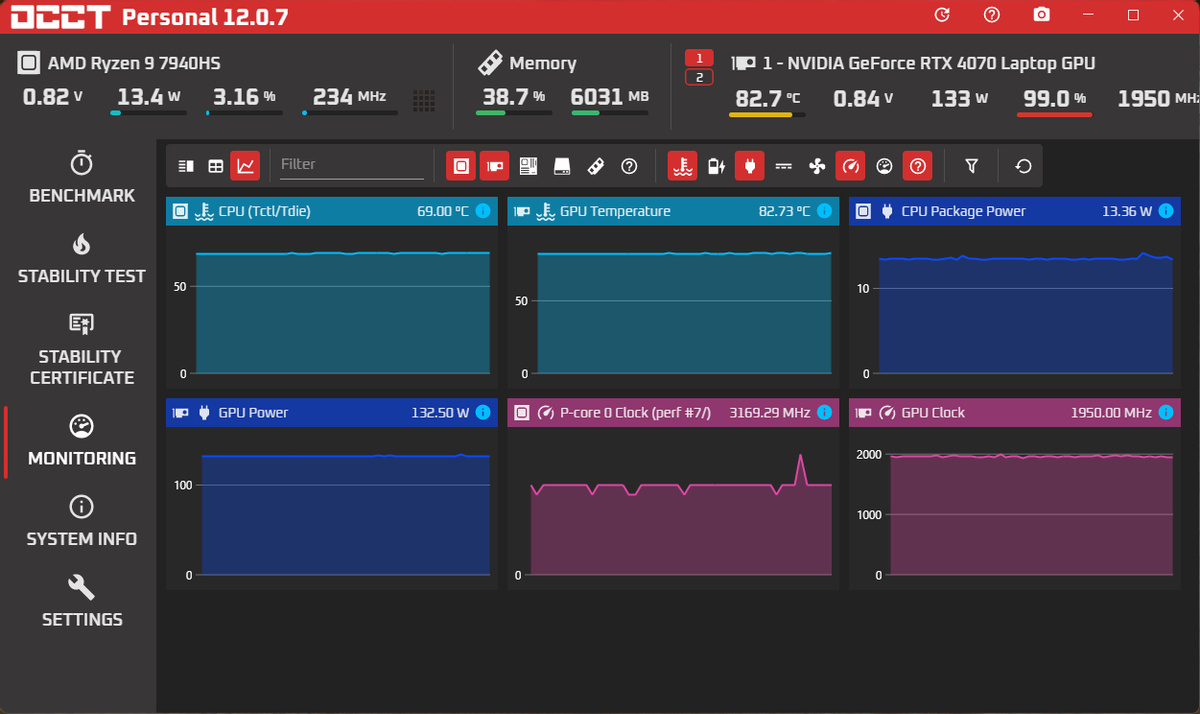This screenshot has width=1200, height=714.
Task: Open info for P-core 0 Clock graph
Action: [824, 412]
